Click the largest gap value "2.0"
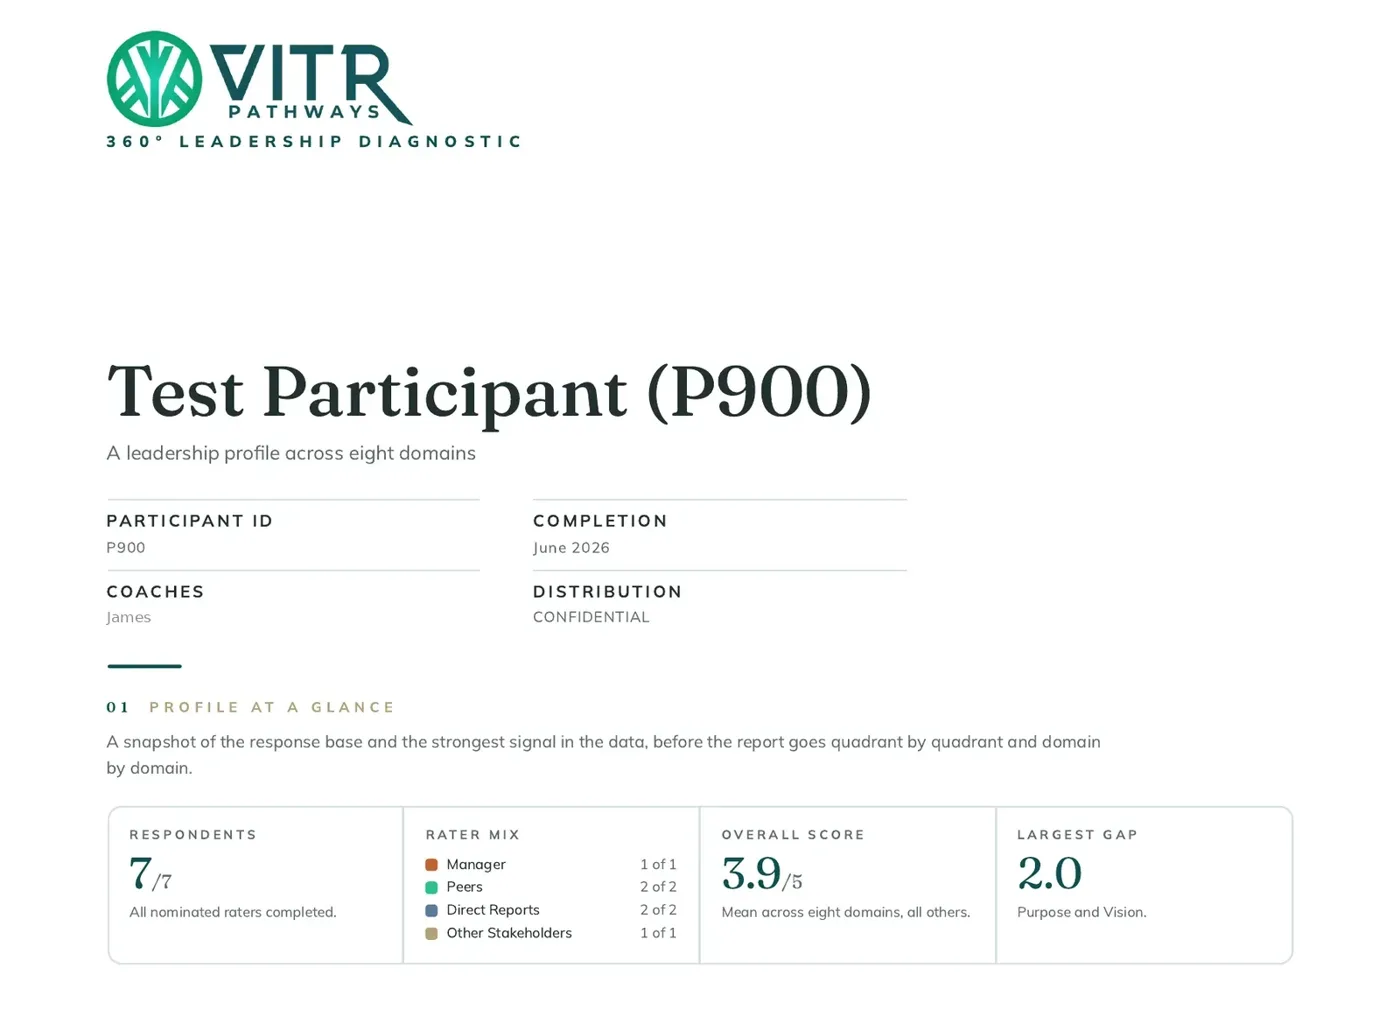1400x1010 pixels. click(1049, 874)
